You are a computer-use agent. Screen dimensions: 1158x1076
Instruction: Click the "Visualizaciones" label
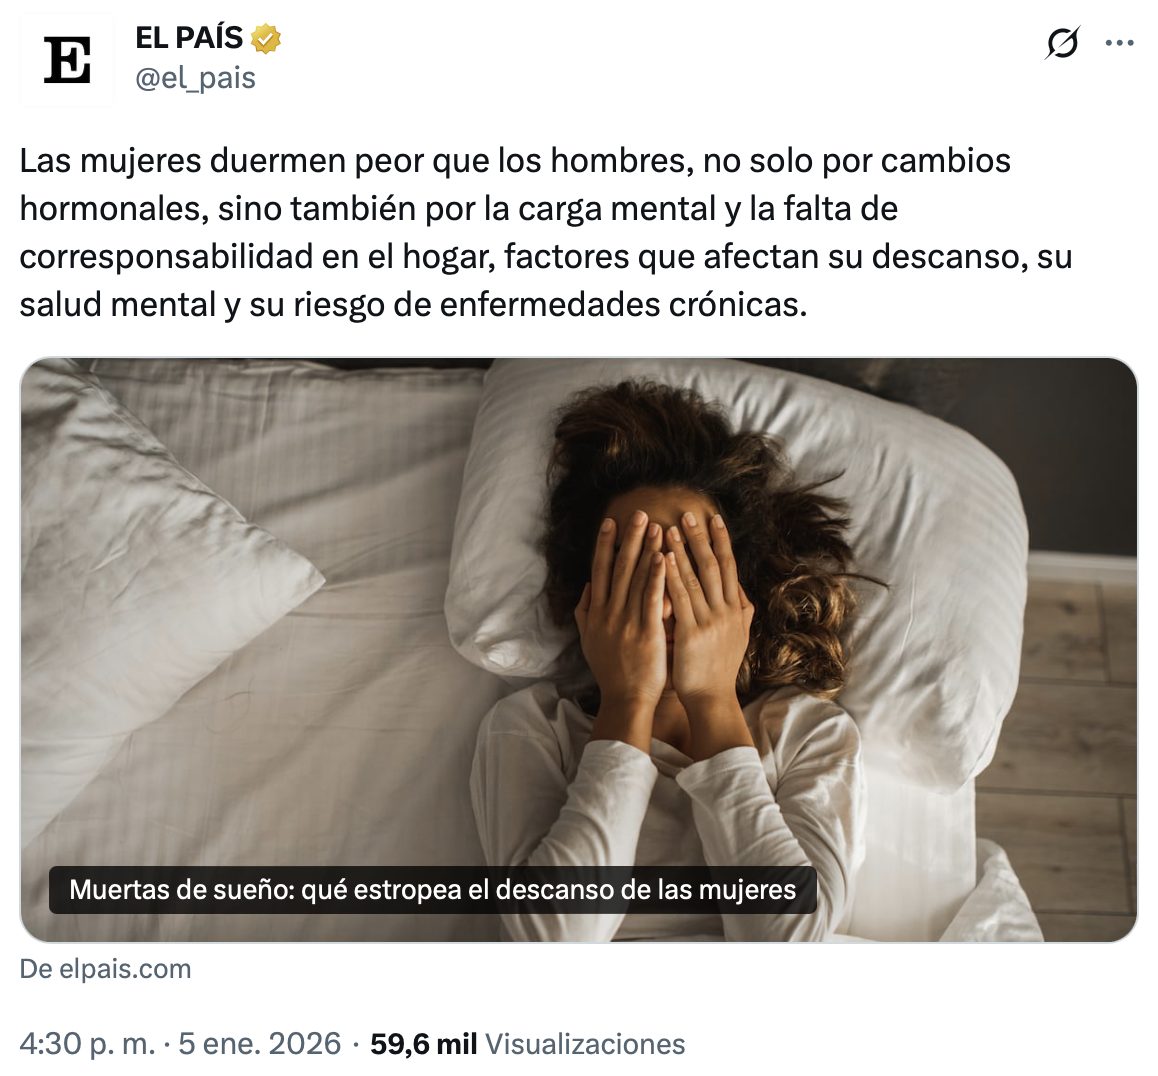pos(585,1044)
